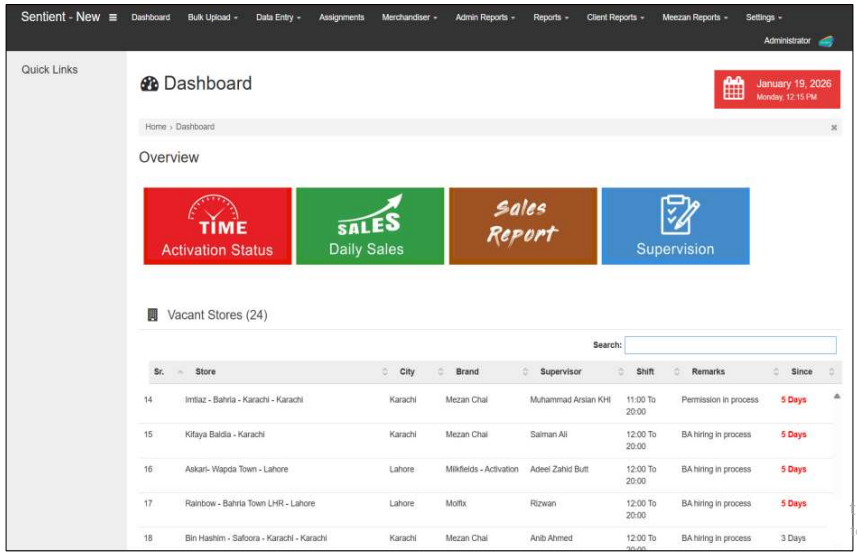Expand the Admin Reports dropdown menu
This screenshot has height=554, width=857.
(x=485, y=17)
